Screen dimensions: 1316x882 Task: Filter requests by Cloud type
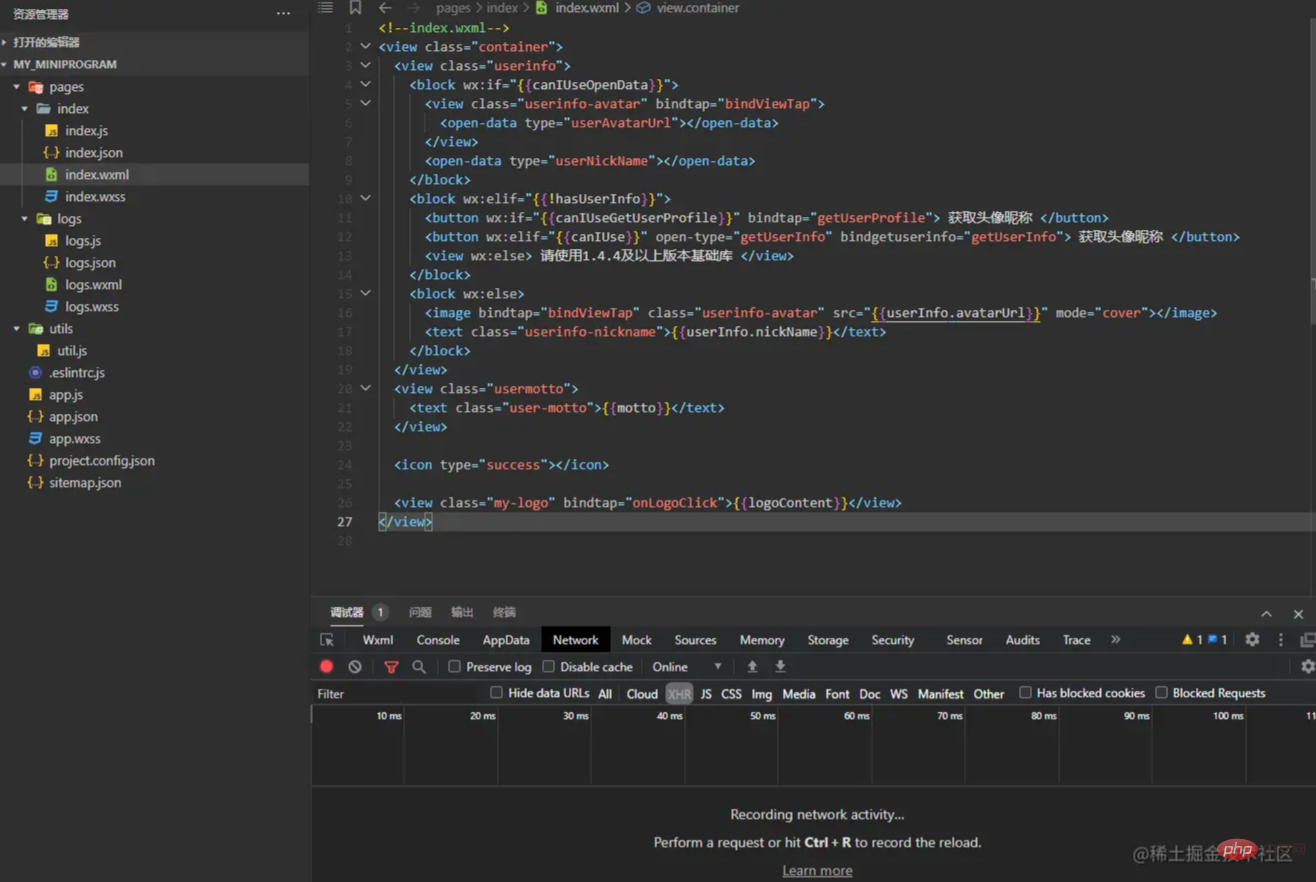point(642,694)
